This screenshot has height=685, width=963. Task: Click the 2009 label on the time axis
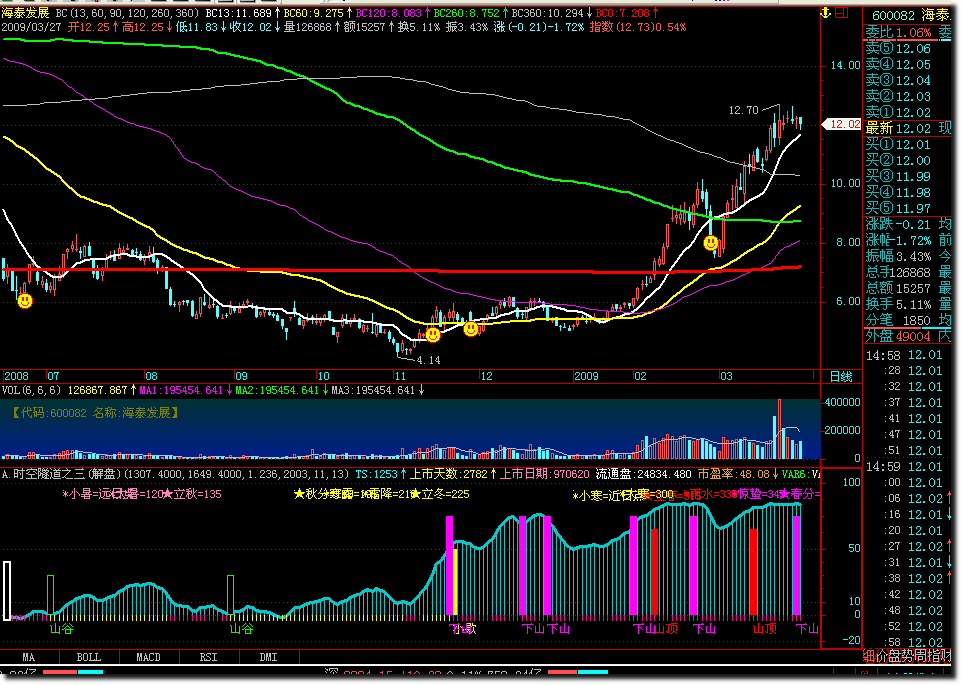coord(587,376)
